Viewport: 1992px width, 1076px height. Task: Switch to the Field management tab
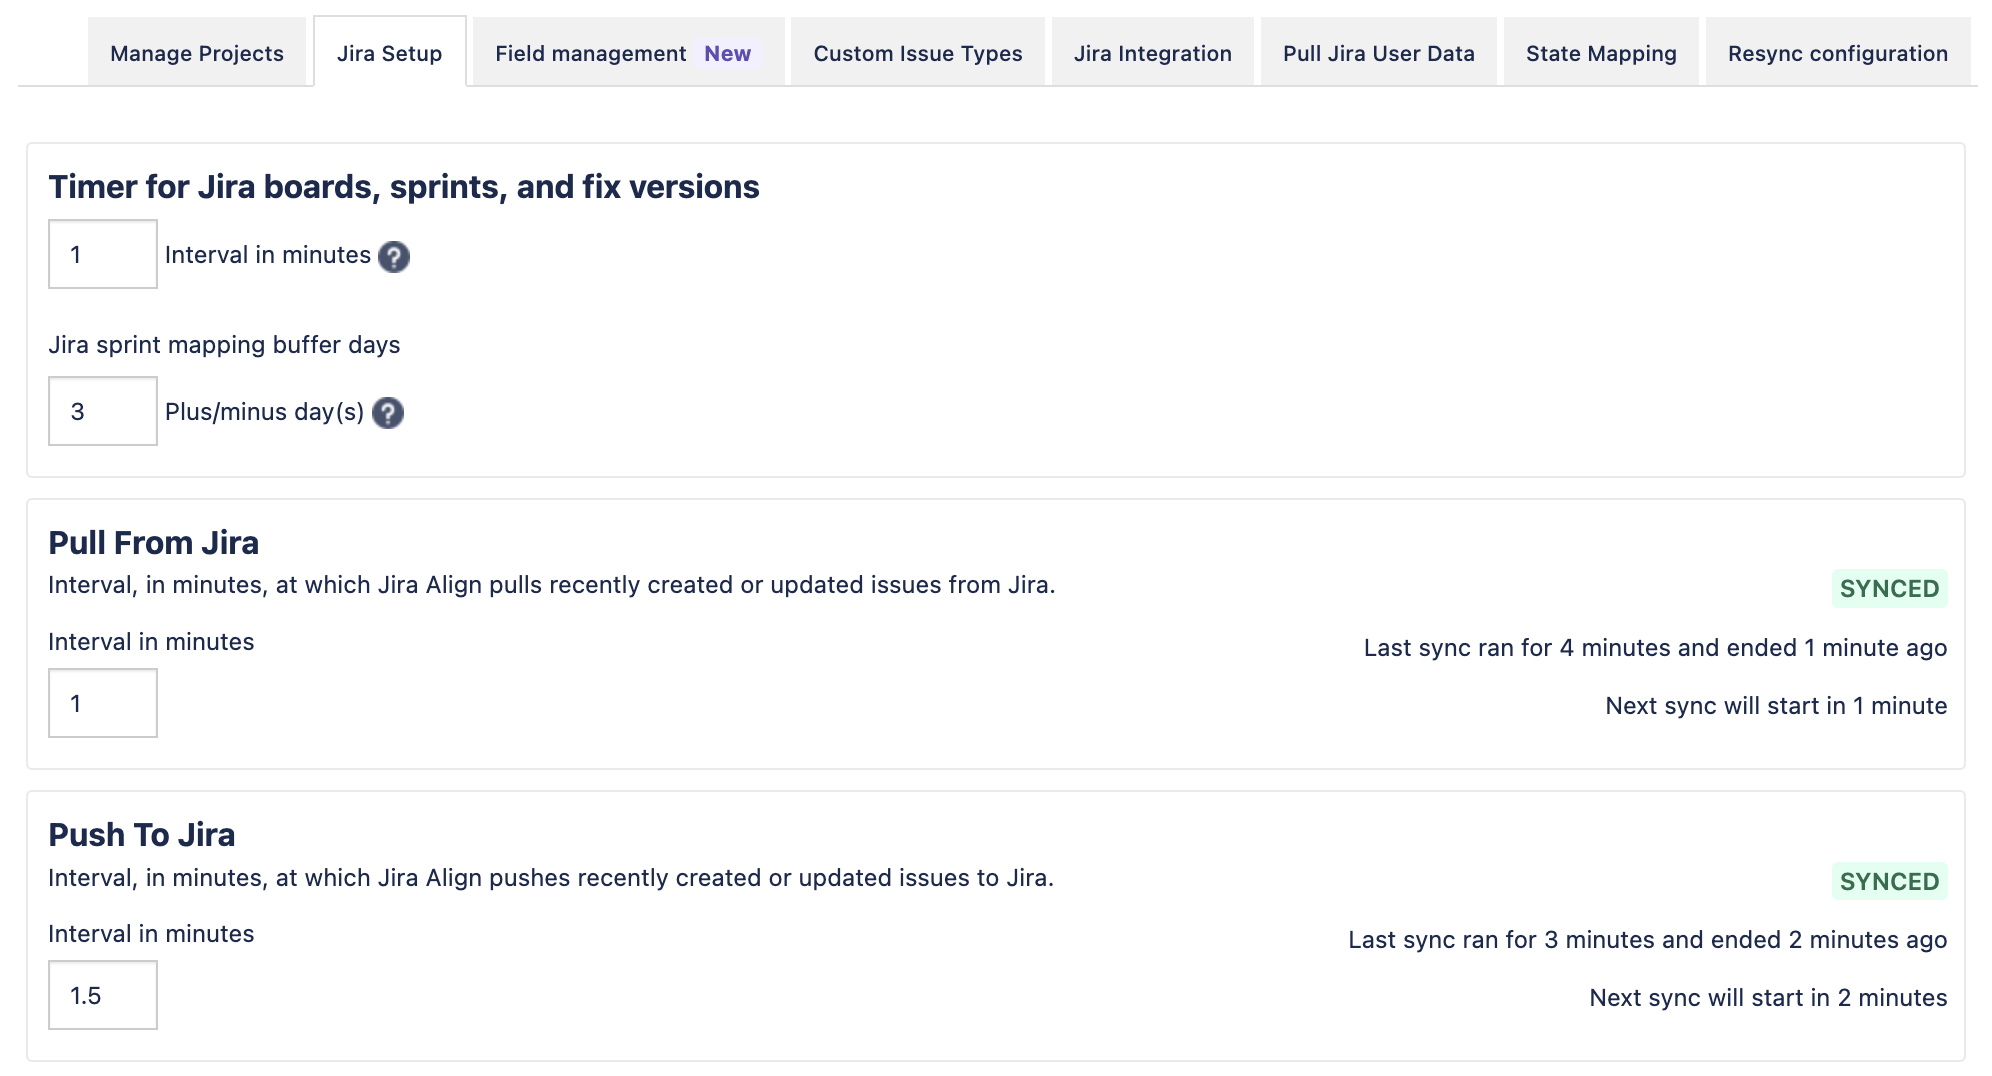(591, 53)
